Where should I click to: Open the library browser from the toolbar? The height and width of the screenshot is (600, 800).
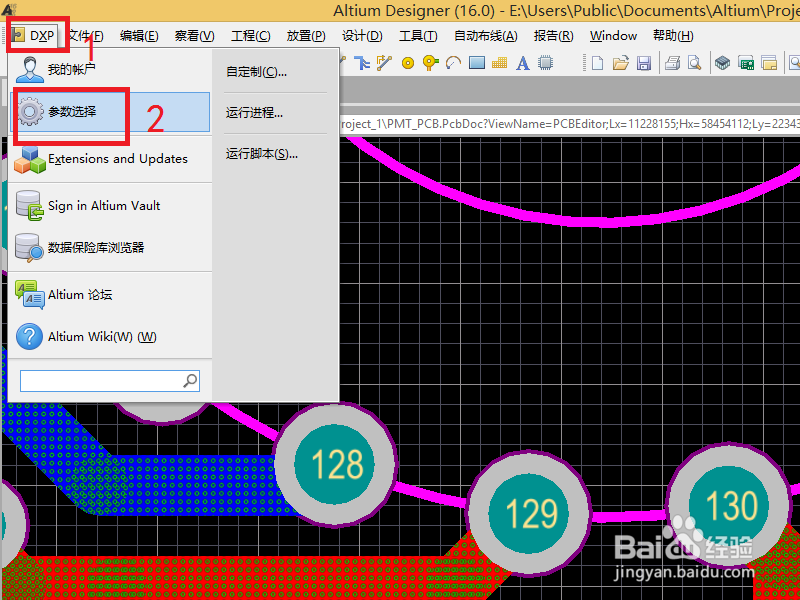coord(723,63)
